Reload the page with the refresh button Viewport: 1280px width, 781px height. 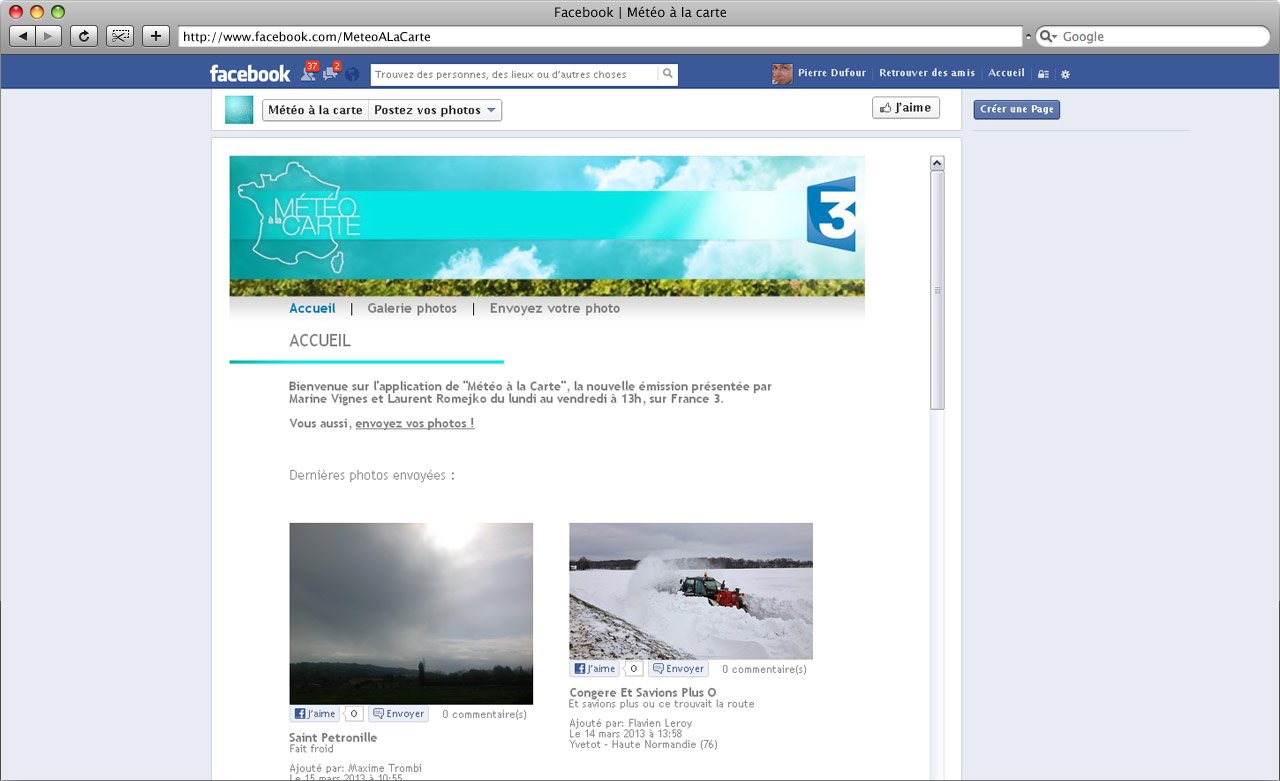84,36
